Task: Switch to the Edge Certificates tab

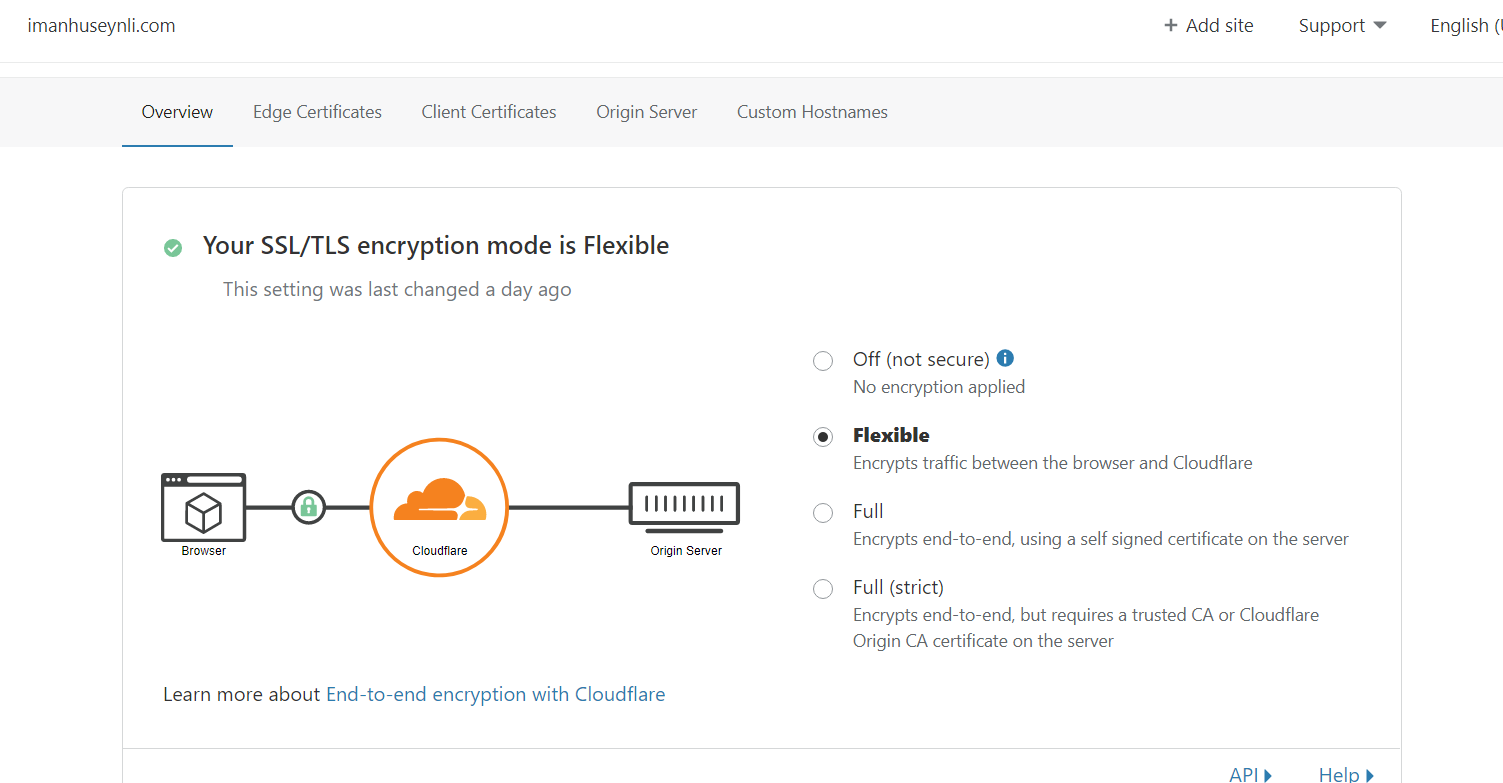Action: [x=317, y=112]
